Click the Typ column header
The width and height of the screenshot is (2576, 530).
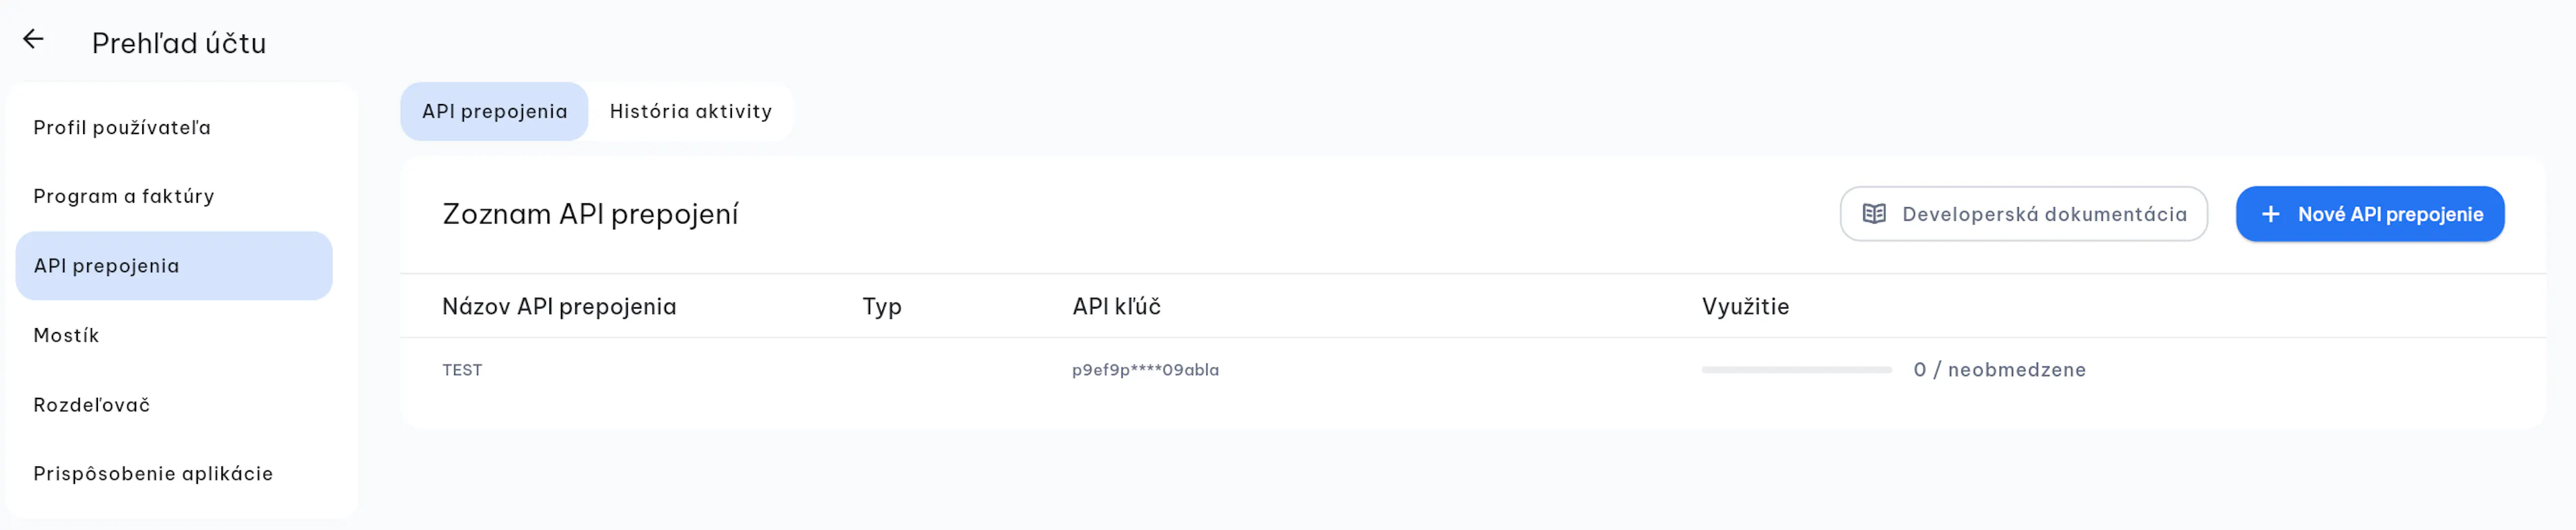(x=882, y=307)
